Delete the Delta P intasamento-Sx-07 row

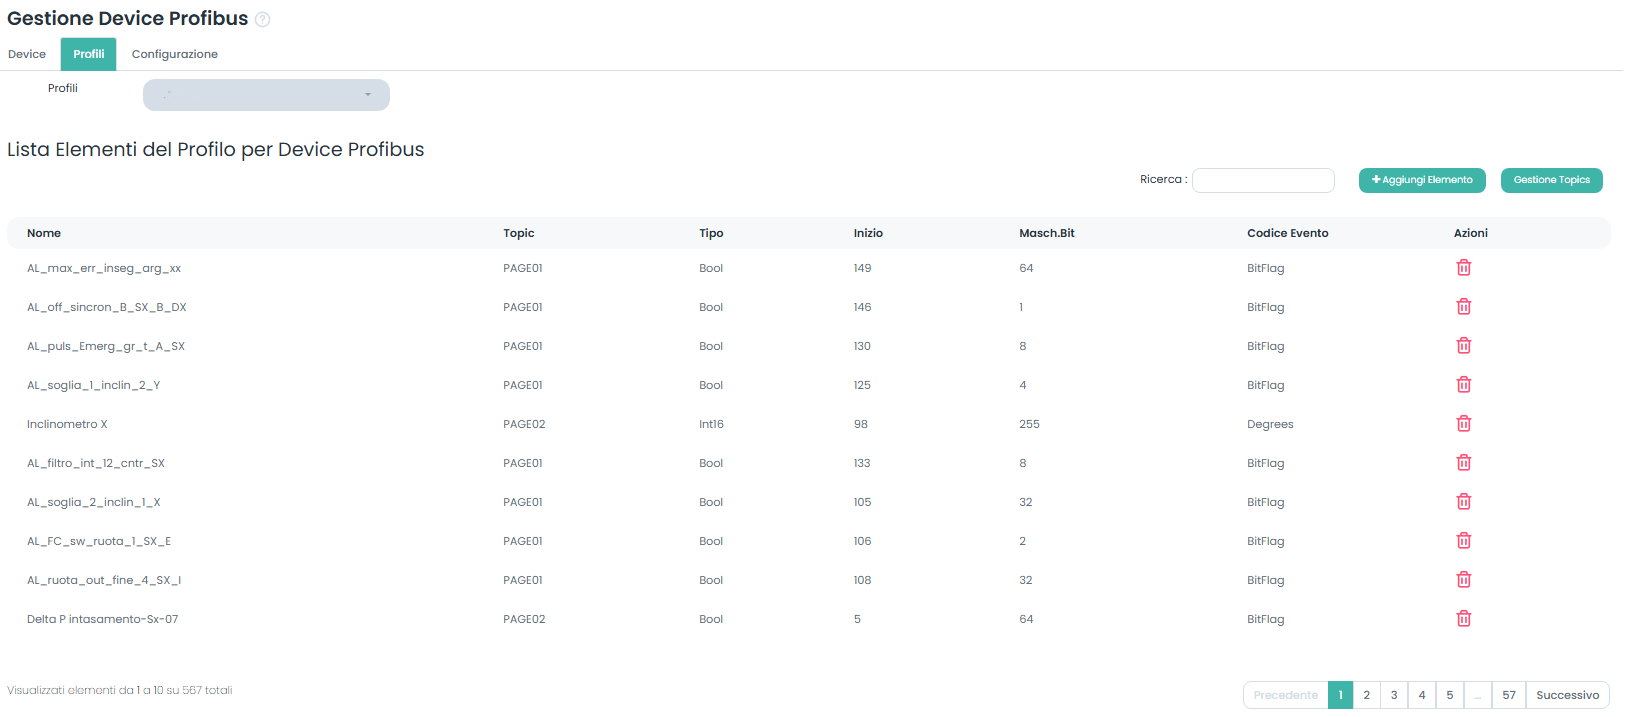[1463, 619]
